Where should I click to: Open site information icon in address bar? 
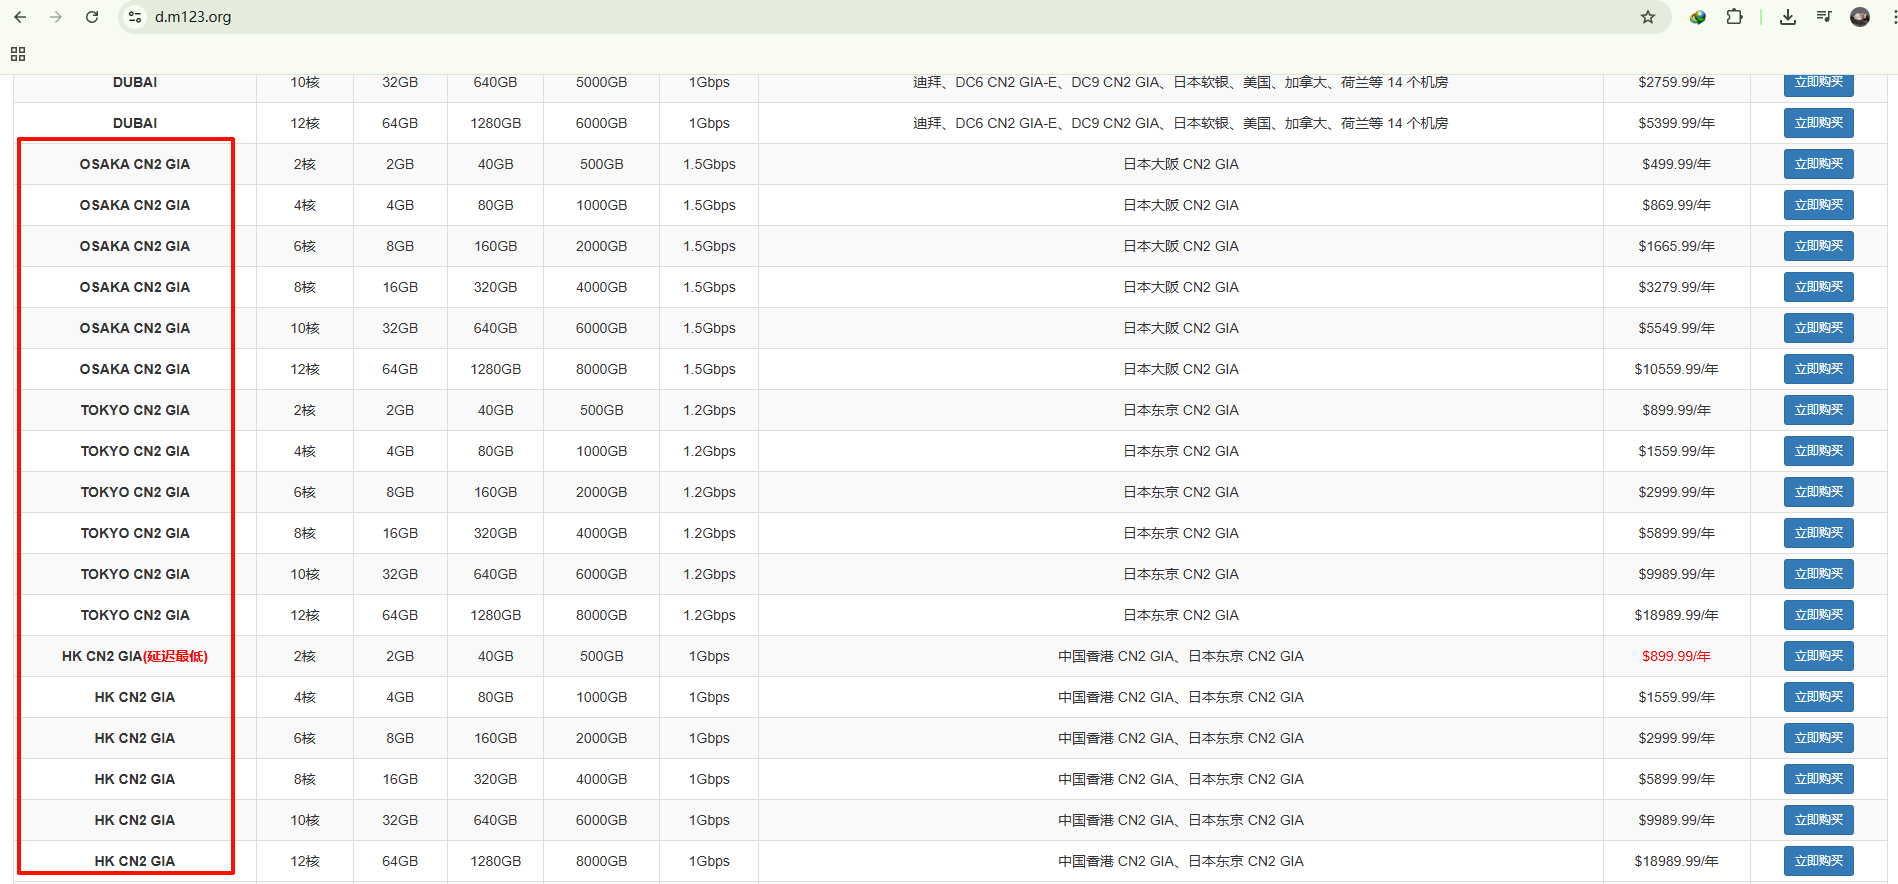tap(136, 17)
